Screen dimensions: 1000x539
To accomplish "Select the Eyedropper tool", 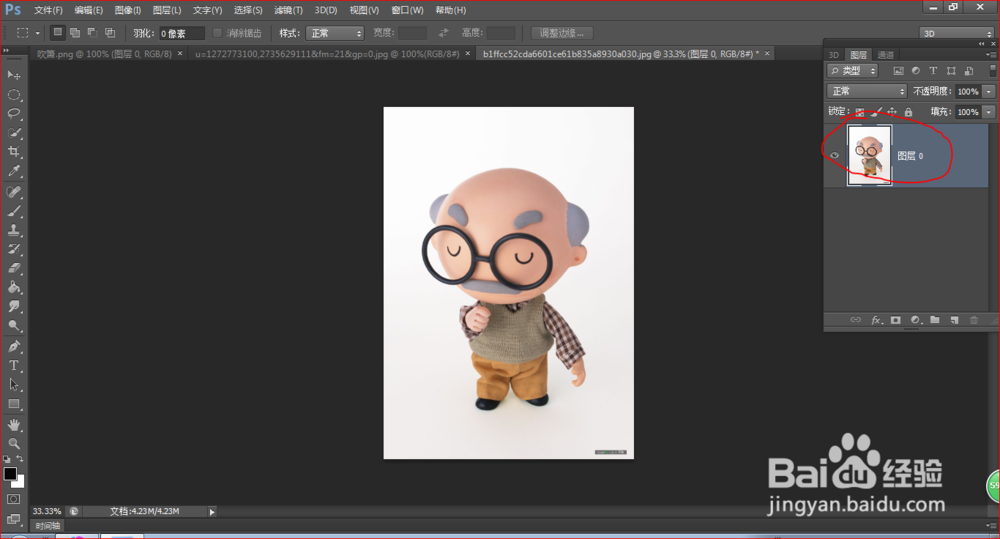I will [13, 171].
